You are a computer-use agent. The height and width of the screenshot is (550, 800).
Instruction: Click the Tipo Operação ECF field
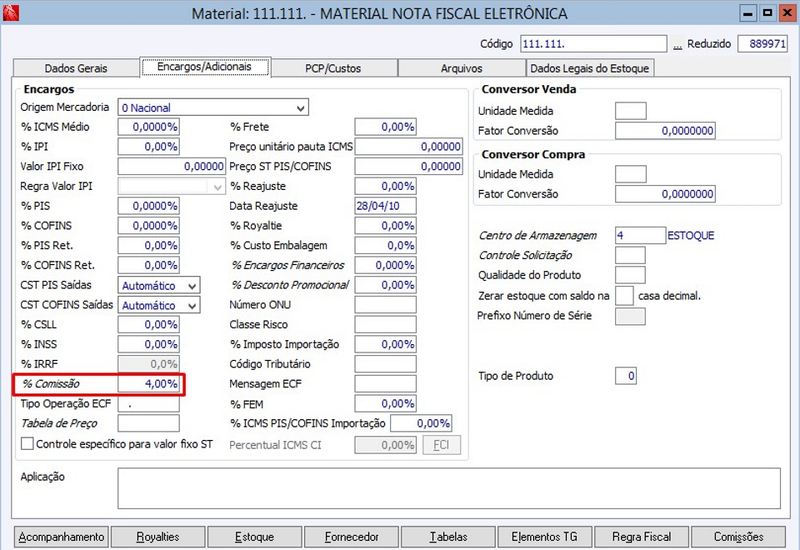[148, 404]
